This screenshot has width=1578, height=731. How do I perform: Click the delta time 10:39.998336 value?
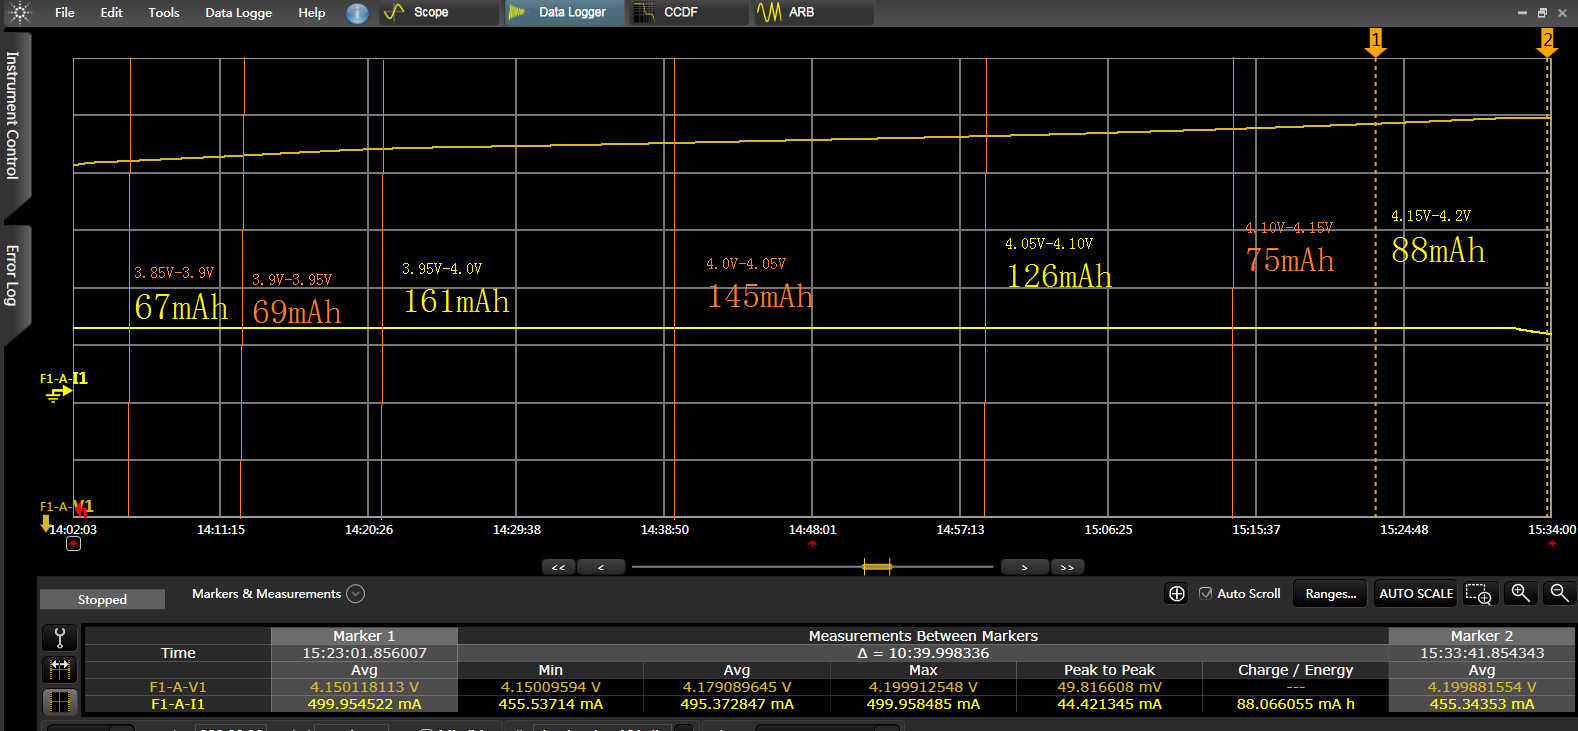click(923, 653)
